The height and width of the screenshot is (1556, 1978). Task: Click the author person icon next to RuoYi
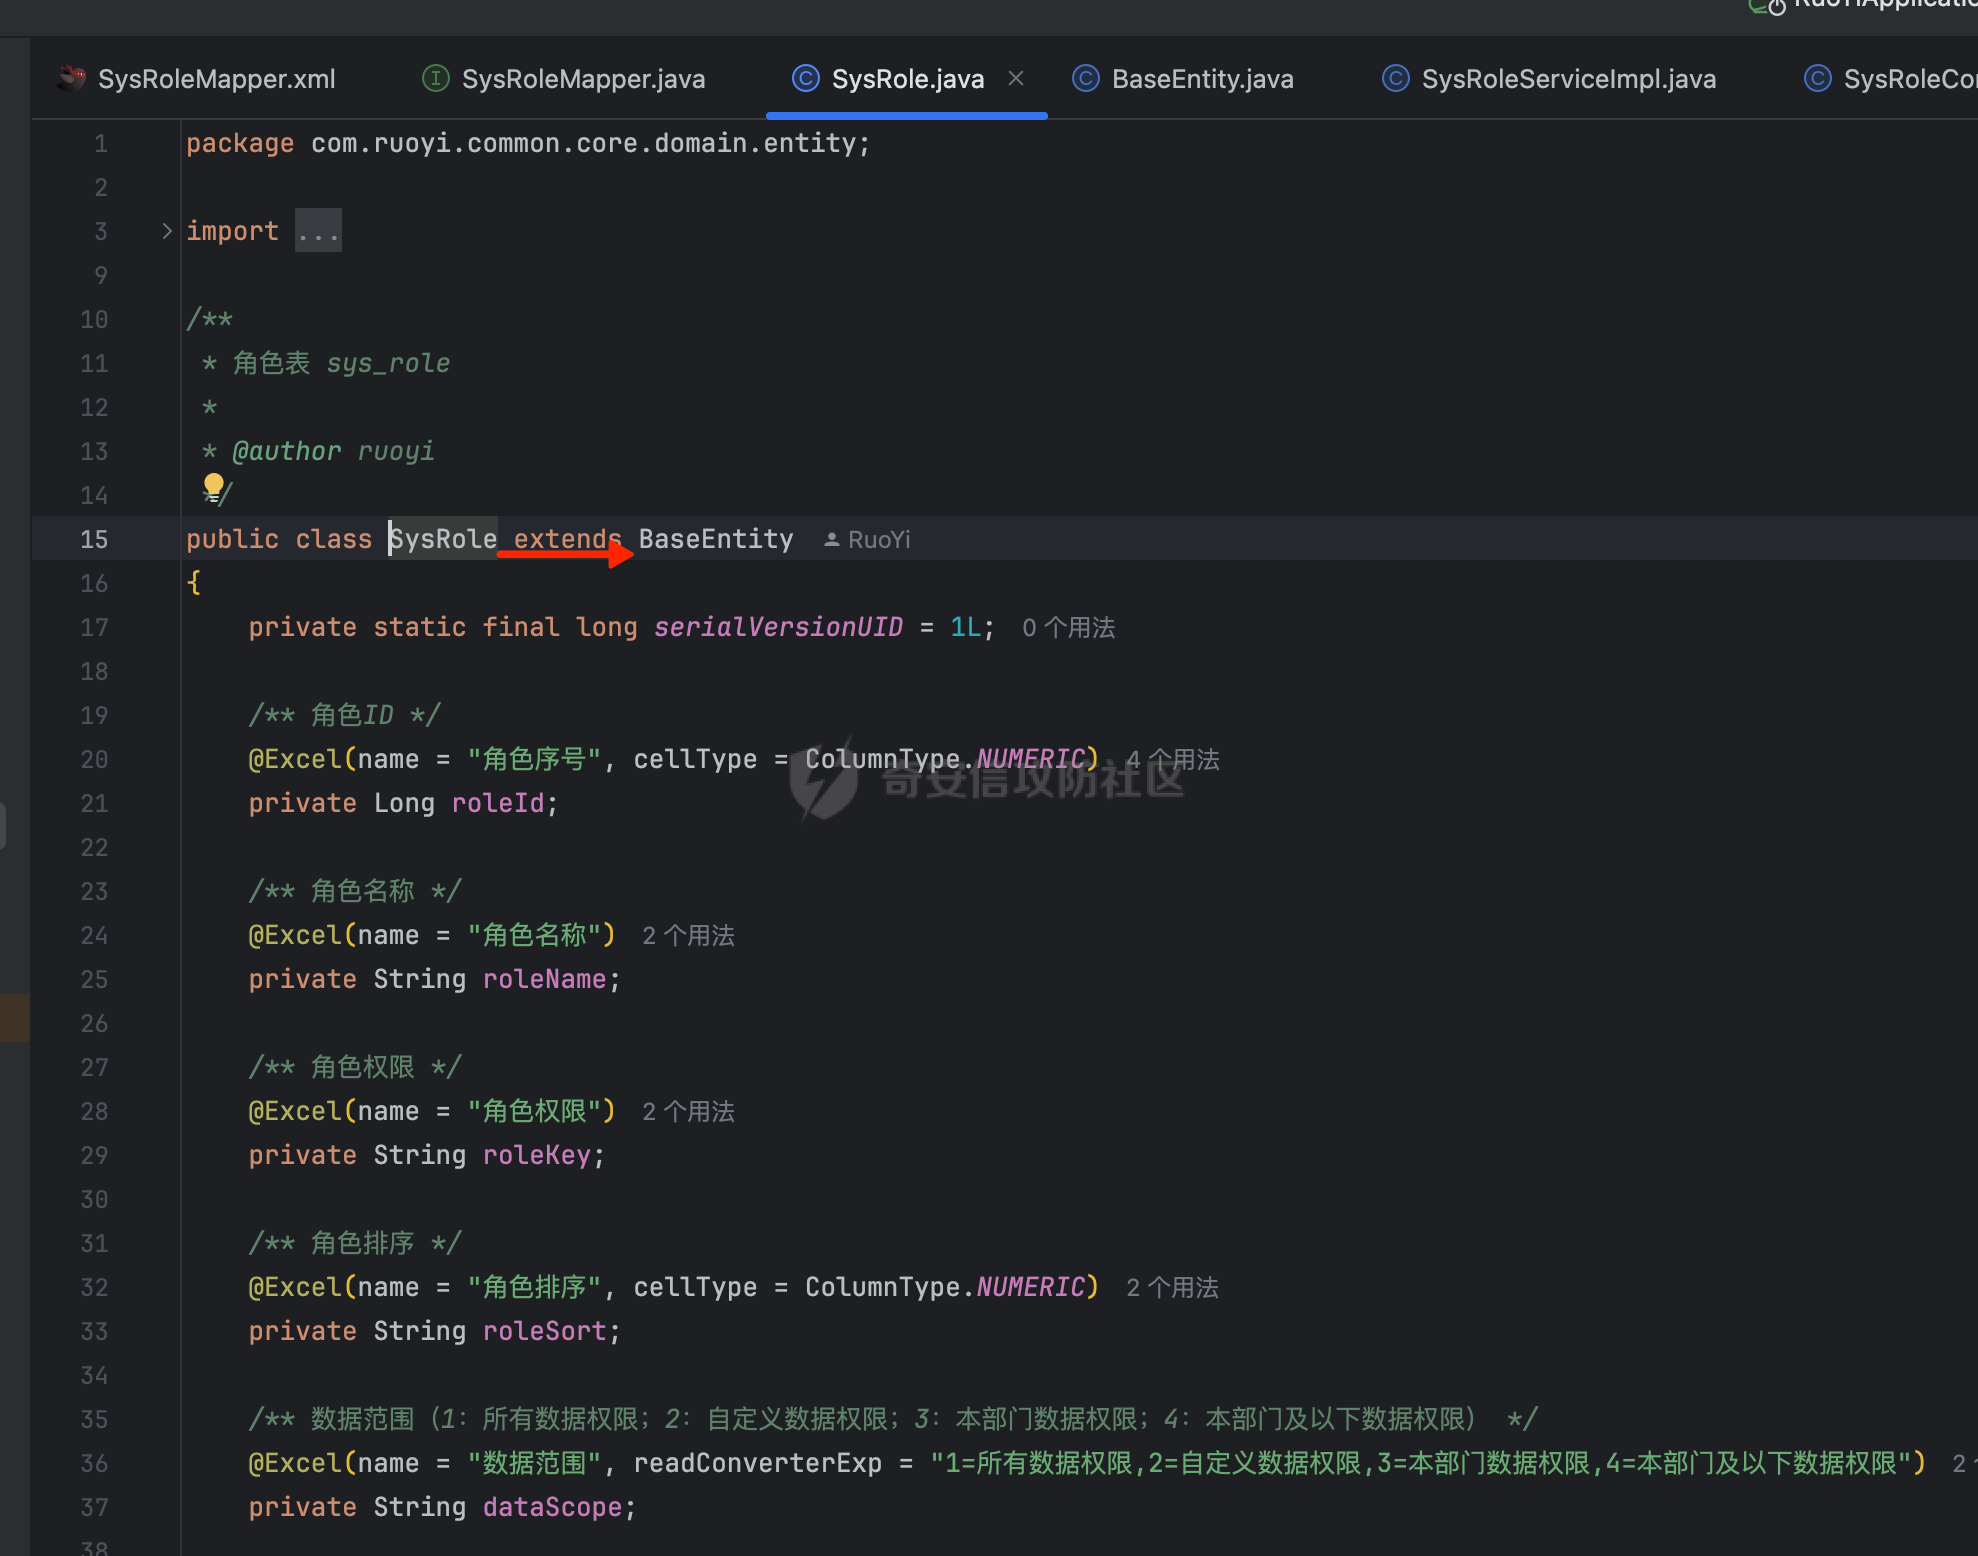coord(831,540)
